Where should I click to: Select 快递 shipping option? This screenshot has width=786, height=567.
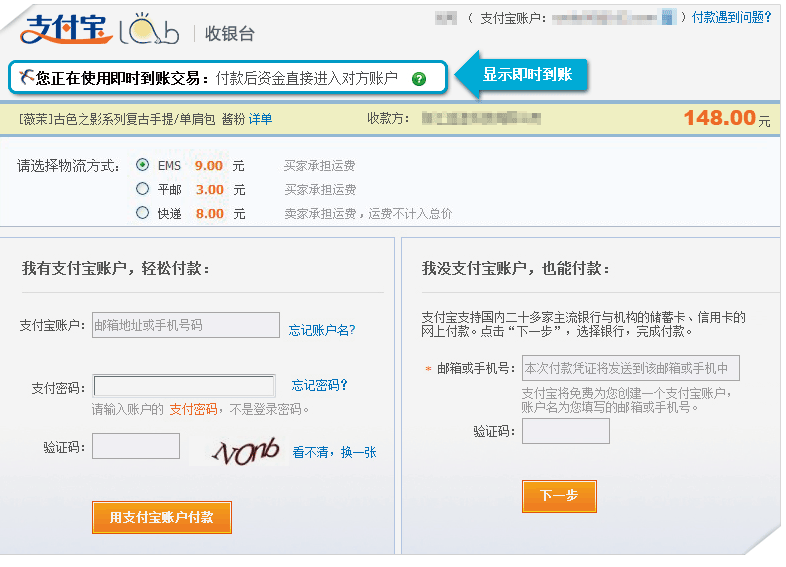(x=143, y=213)
